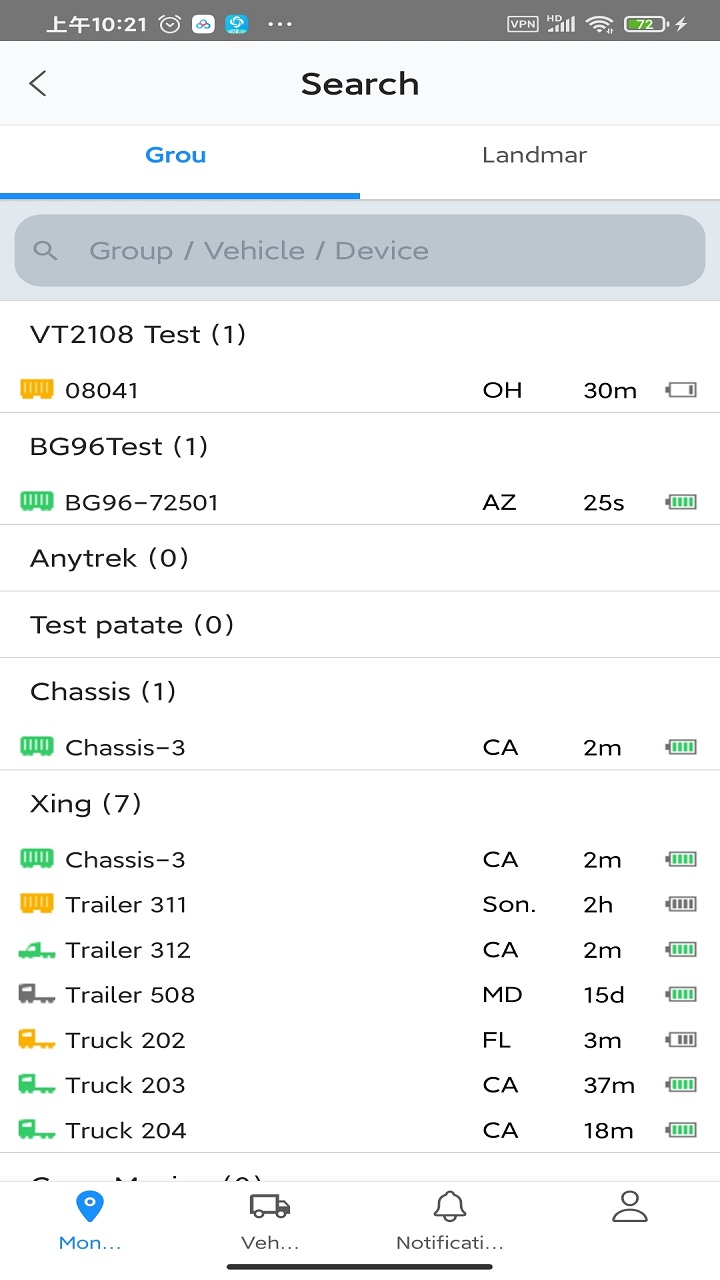
Task: Tap the gray Trailer 508 vehicle icon
Action: tap(37, 994)
